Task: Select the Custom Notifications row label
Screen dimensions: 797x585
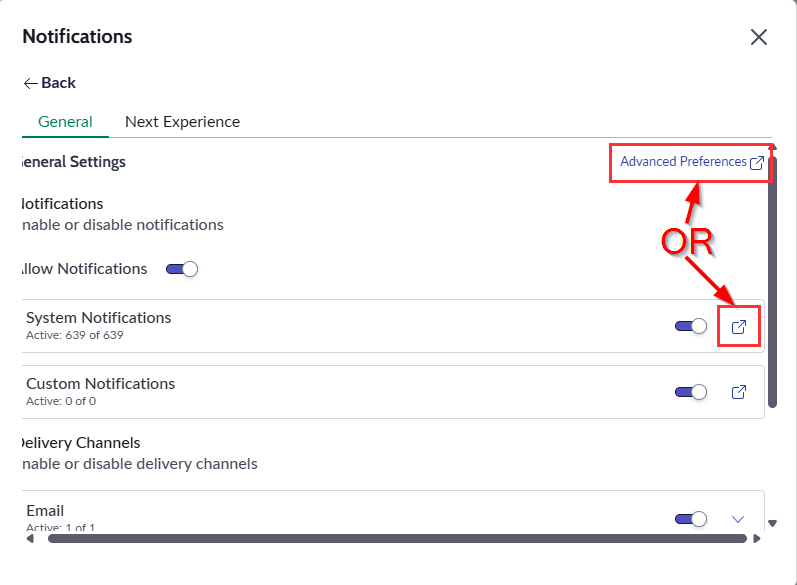Action: click(x=100, y=384)
